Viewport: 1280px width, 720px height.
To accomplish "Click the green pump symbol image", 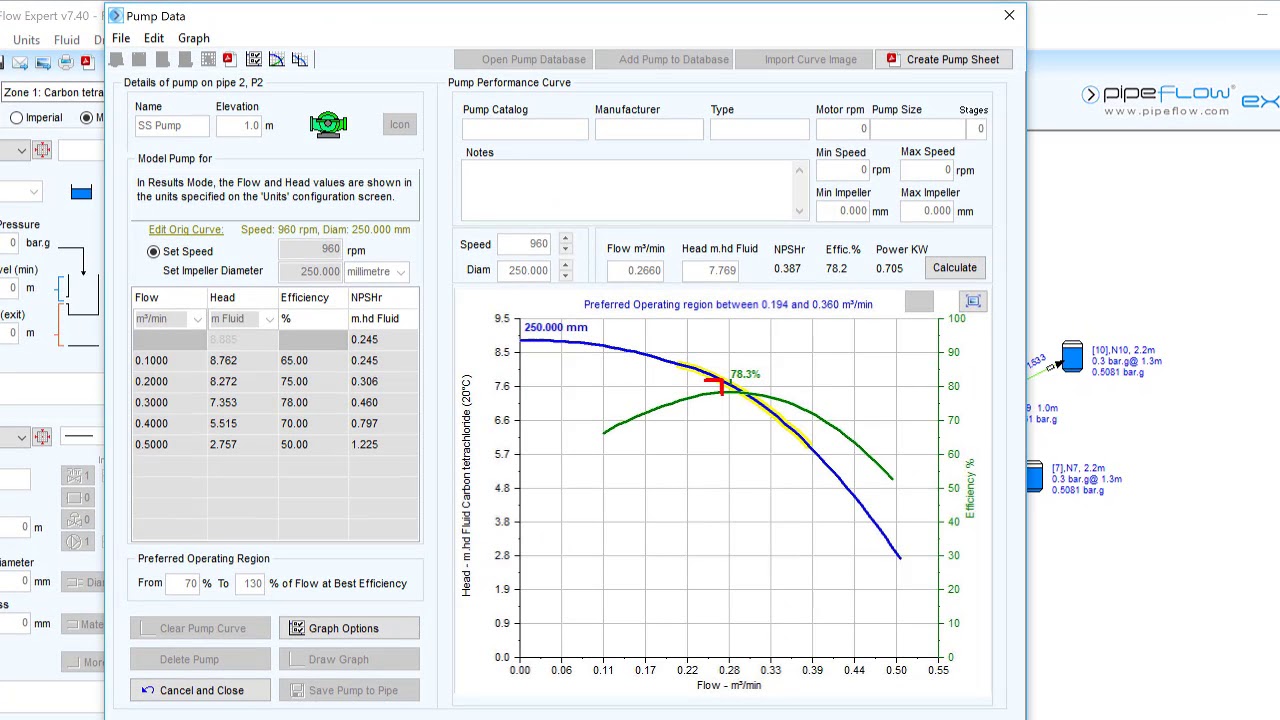I will click(328, 125).
